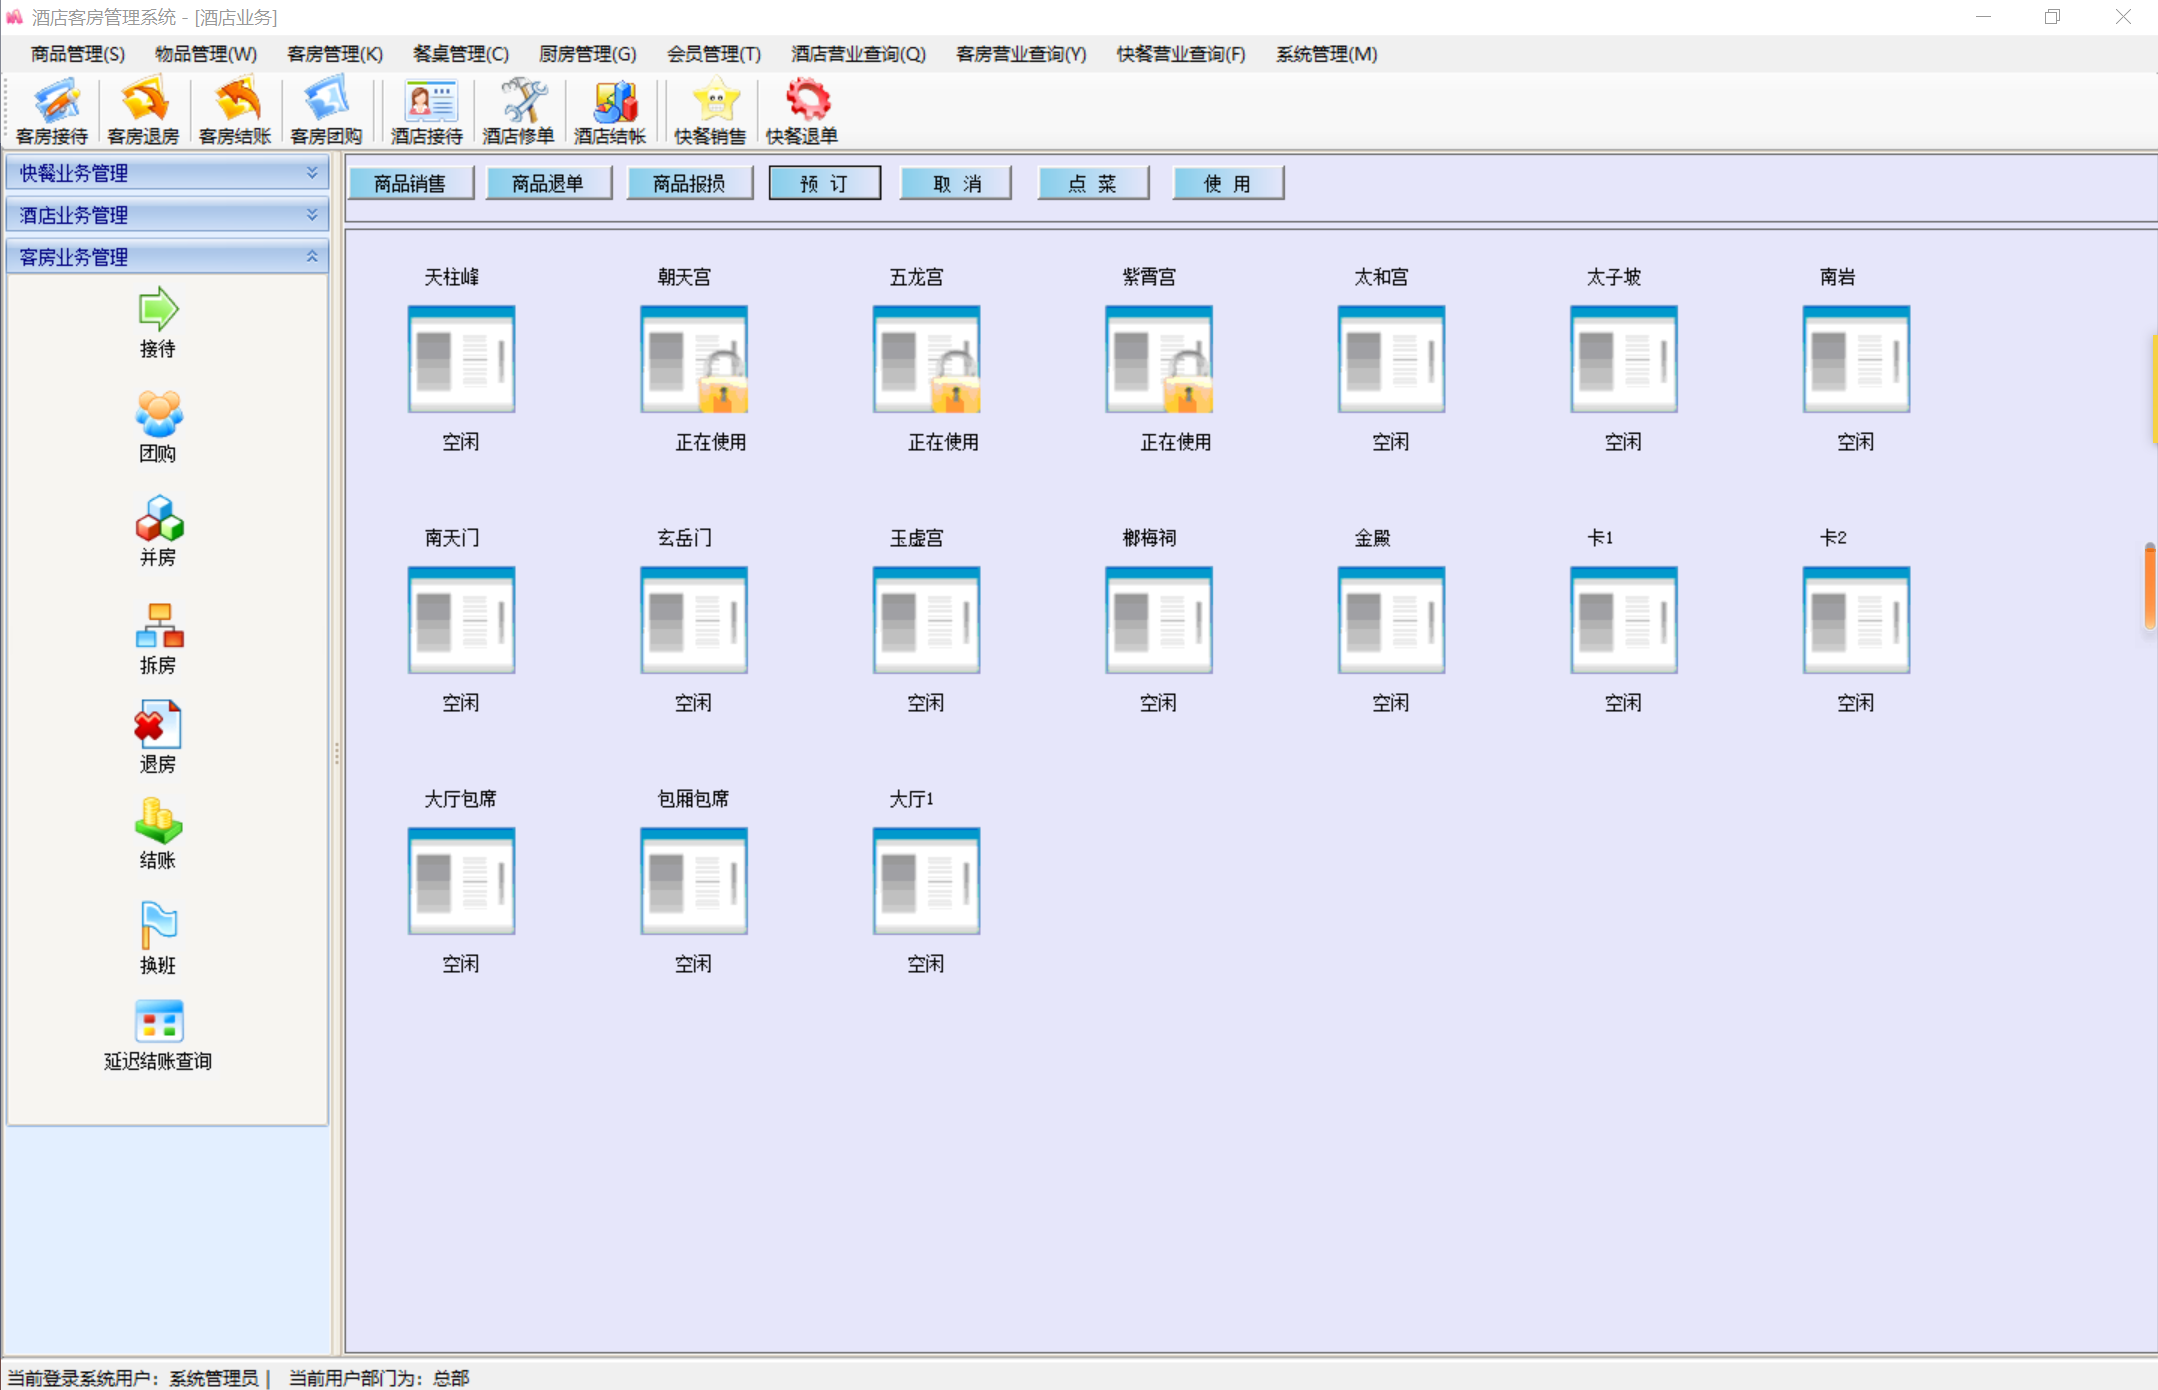2158x1390 pixels.
Task: Open the 商品管理(S) menu
Action: point(78,54)
